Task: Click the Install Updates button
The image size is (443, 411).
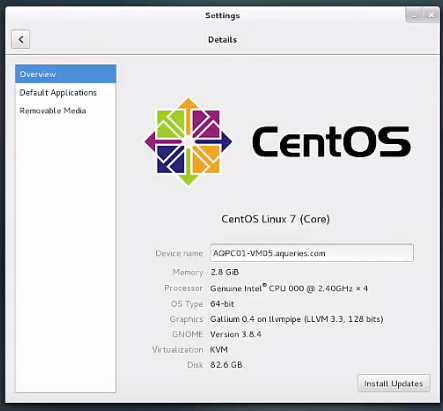Action: (x=394, y=383)
